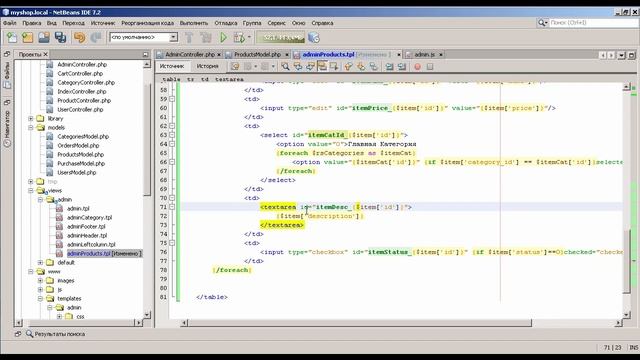Screen dimensions: 640x360
Task: Start macro recording with the red circle
Action: point(418,66)
